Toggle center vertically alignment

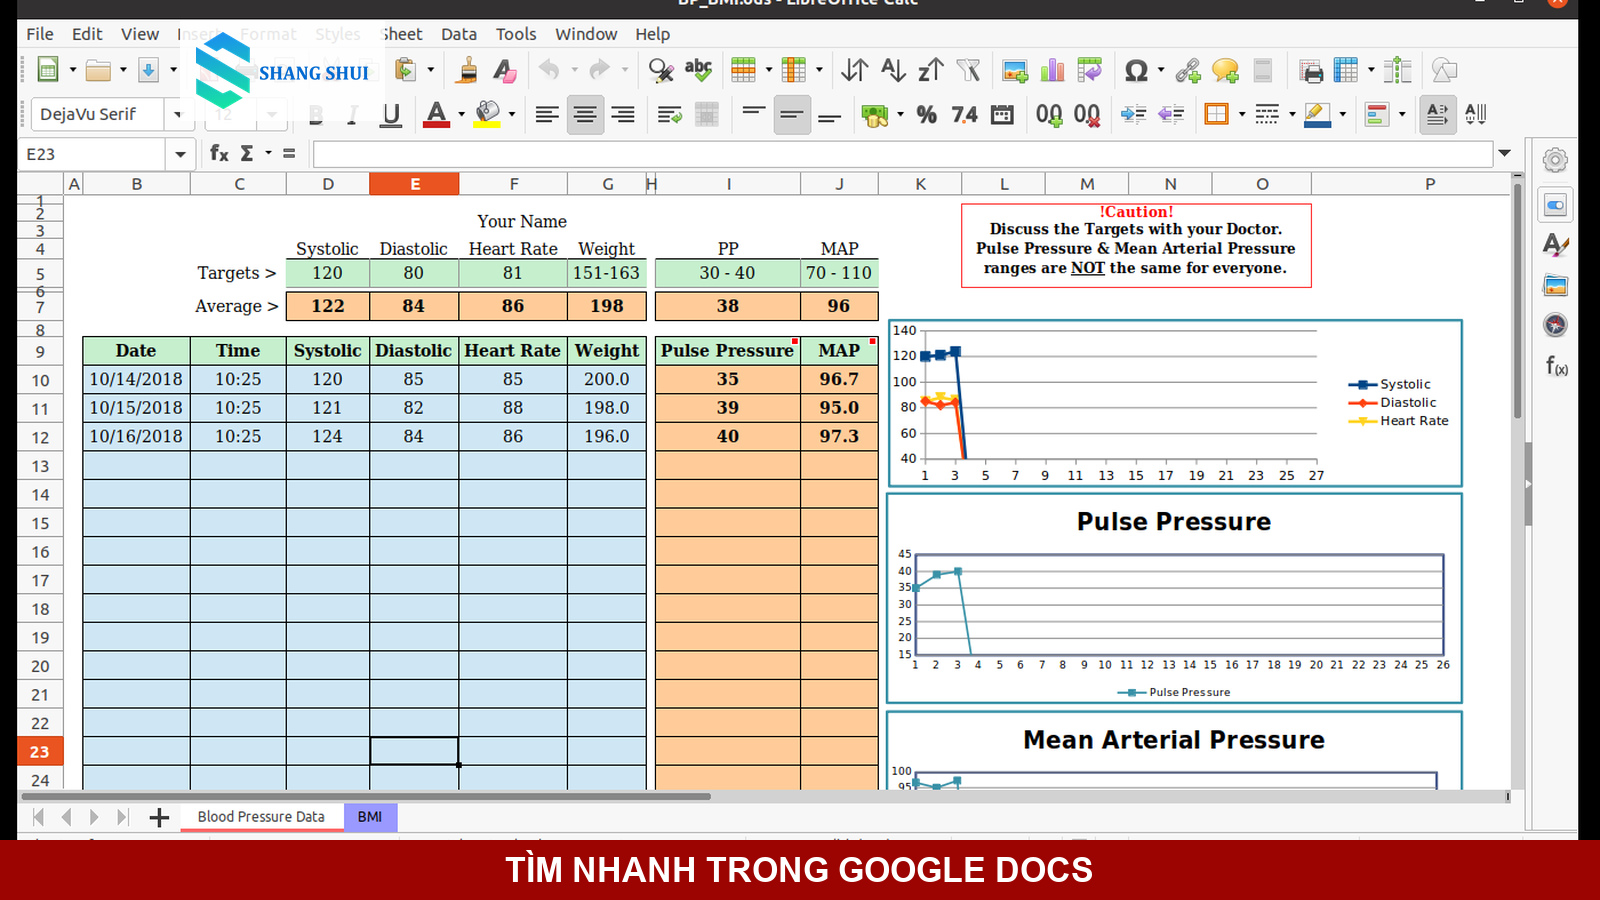[x=792, y=114]
